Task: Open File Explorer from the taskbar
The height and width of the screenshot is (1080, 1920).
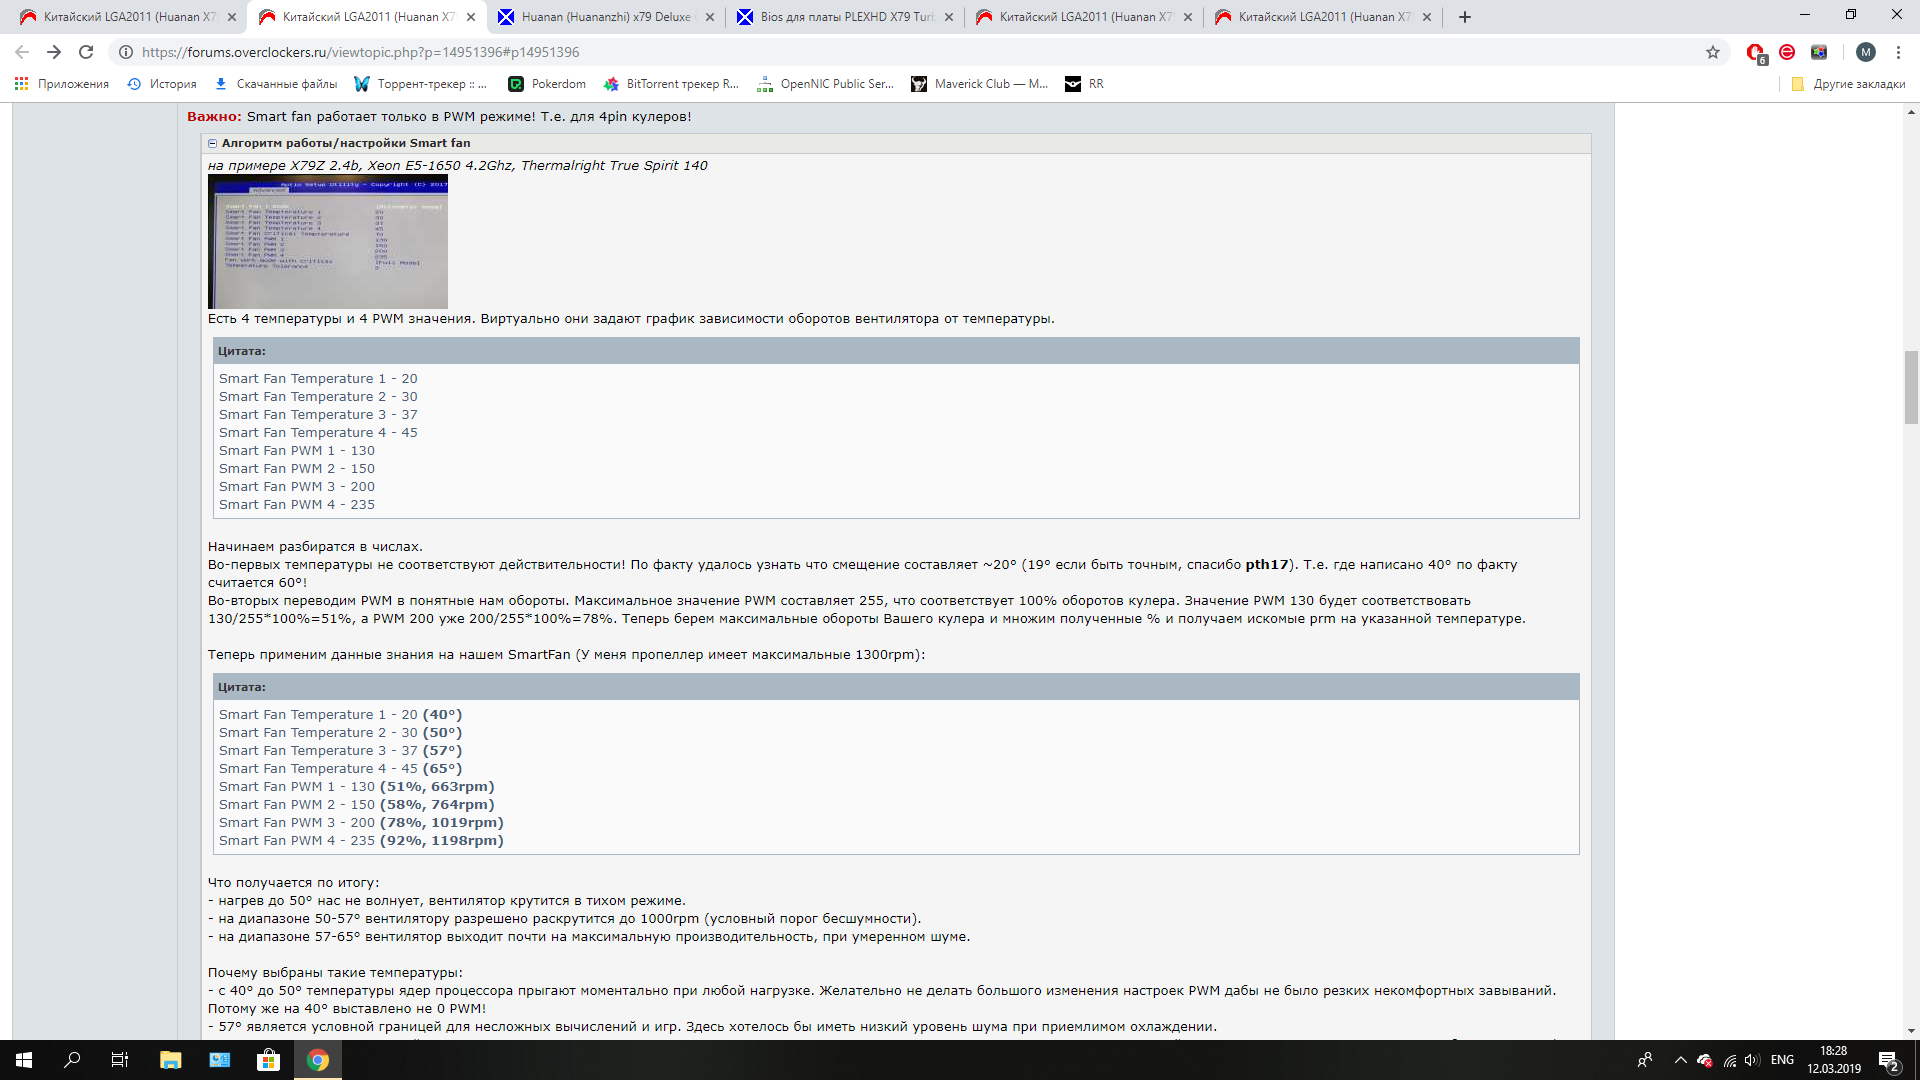Action: click(170, 1060)
